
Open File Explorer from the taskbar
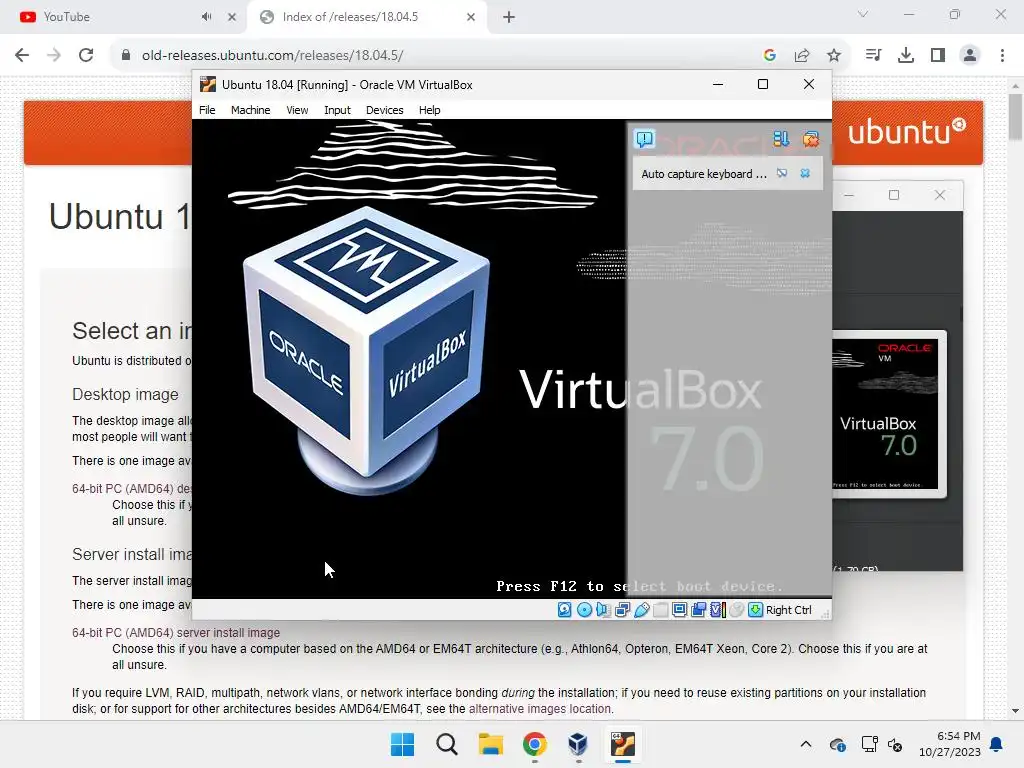pyautogui.click(x=490, y=744)
